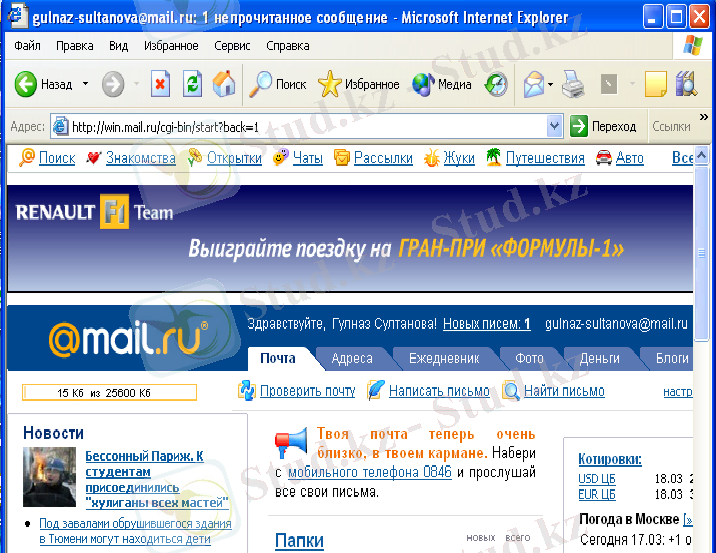This screenshot has width=716, height=553.
Task: Click the Проверить почту arrows icon
Action: point(247,391)
